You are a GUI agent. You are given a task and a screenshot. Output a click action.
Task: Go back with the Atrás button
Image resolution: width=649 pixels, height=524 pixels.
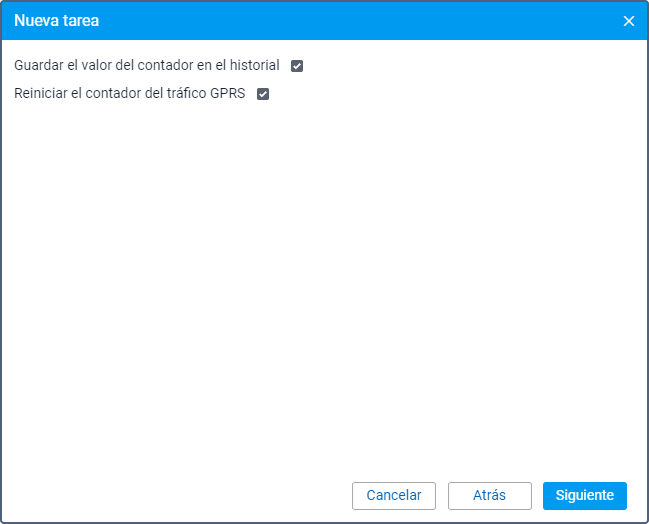(489, 495)
